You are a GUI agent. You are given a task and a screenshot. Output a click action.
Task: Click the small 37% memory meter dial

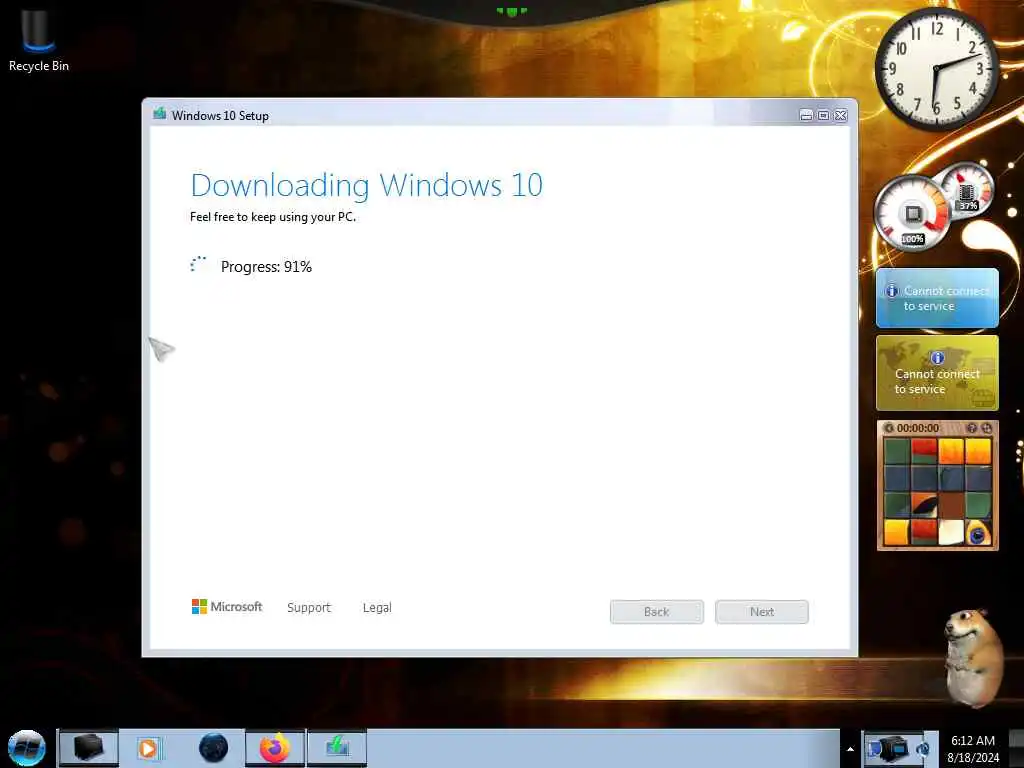point(967,189)
